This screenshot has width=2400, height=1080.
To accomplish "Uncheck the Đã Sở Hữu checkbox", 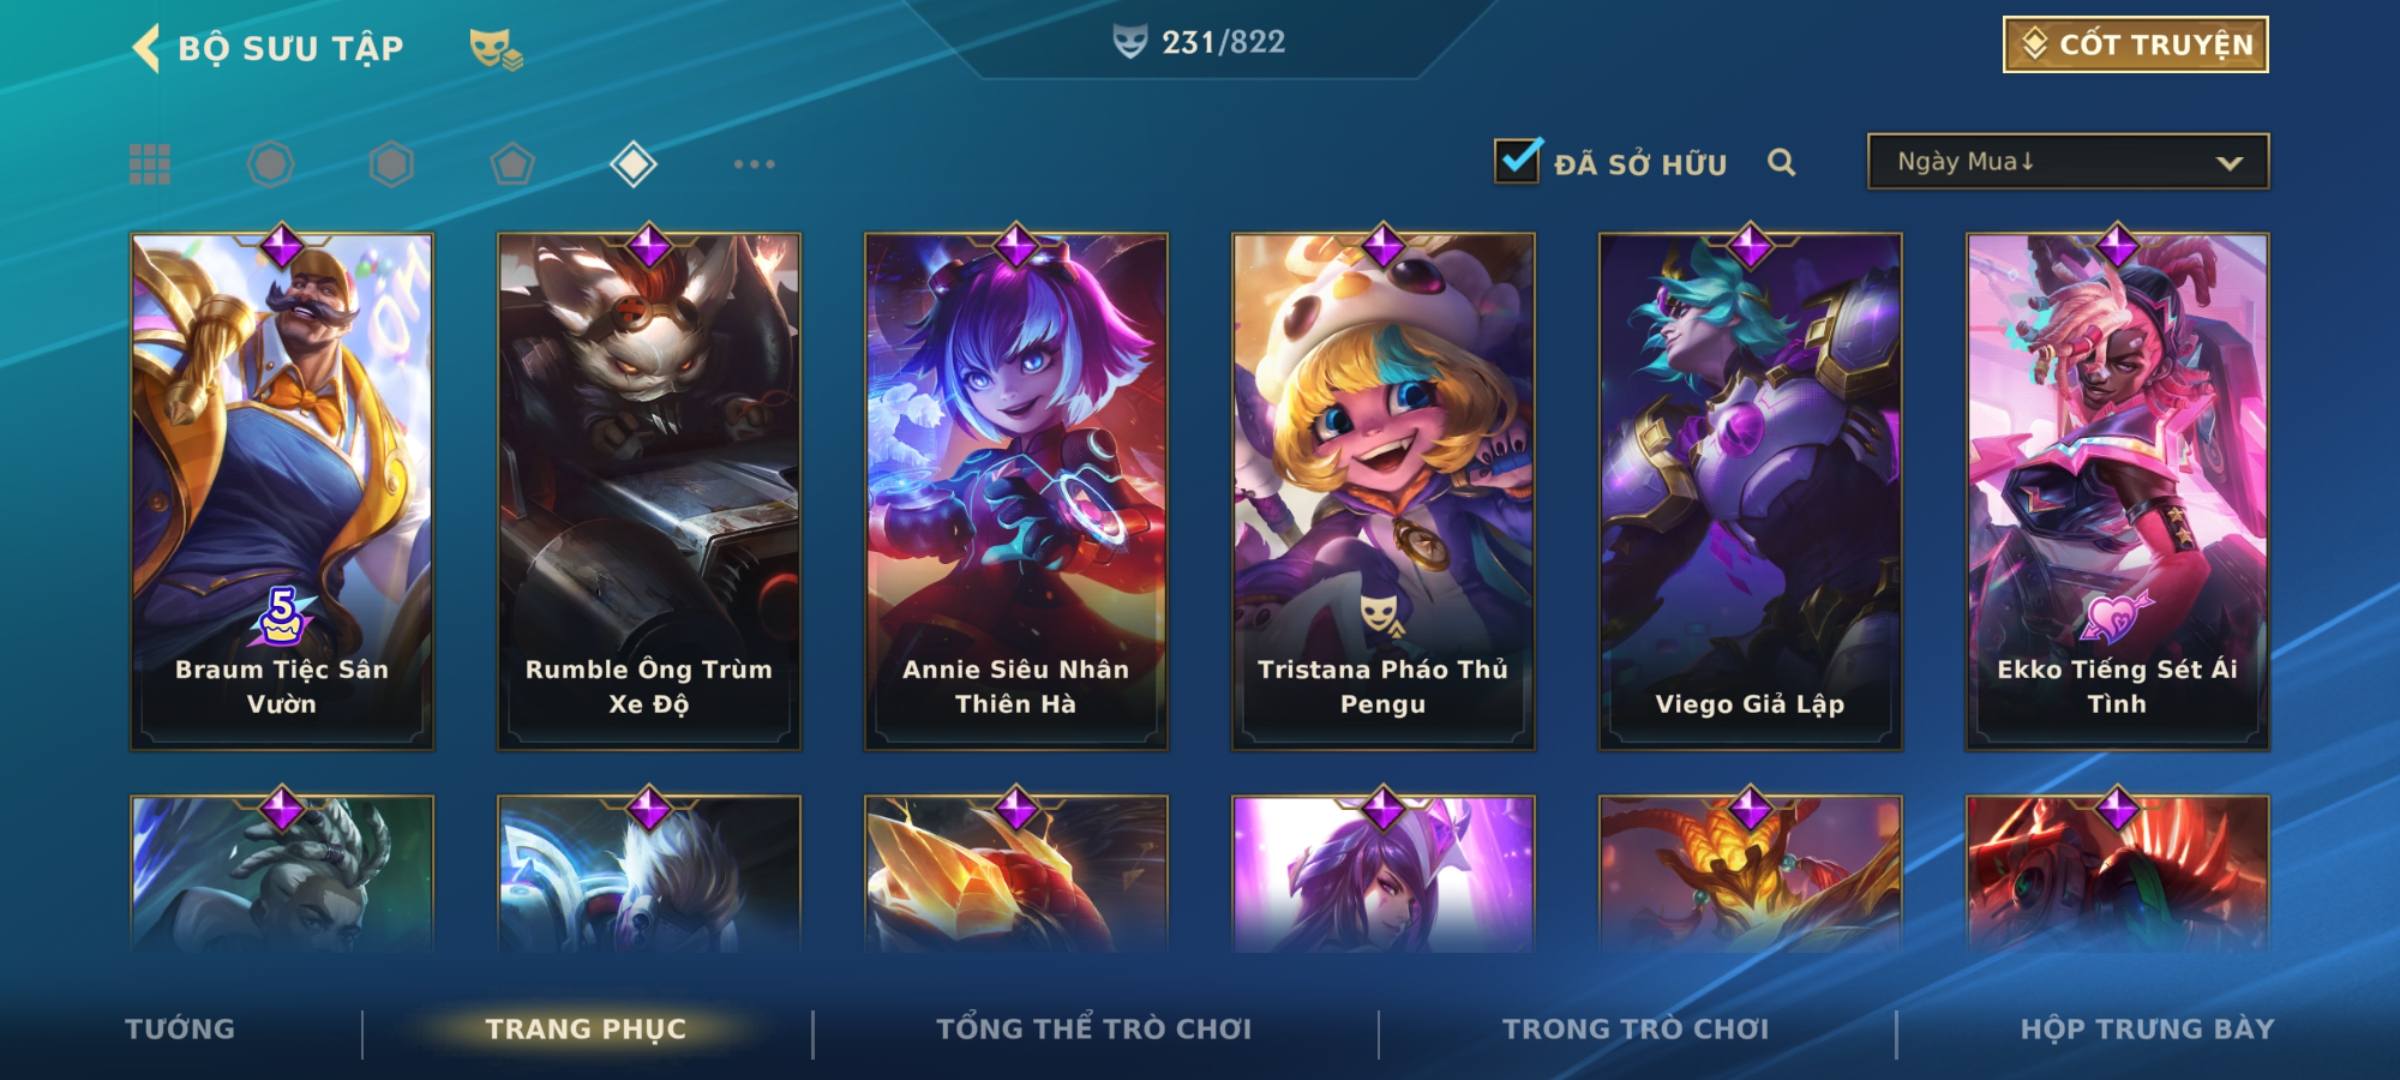I will (x=1517, y=160).
